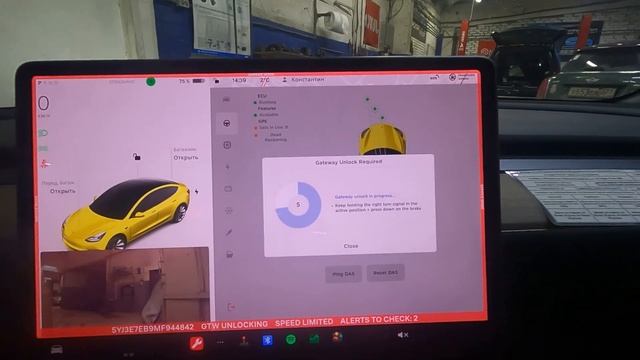Screen dimensions: 640x360
Task: Open the rounded square icon below steering wheel
Action: [227, 145]
